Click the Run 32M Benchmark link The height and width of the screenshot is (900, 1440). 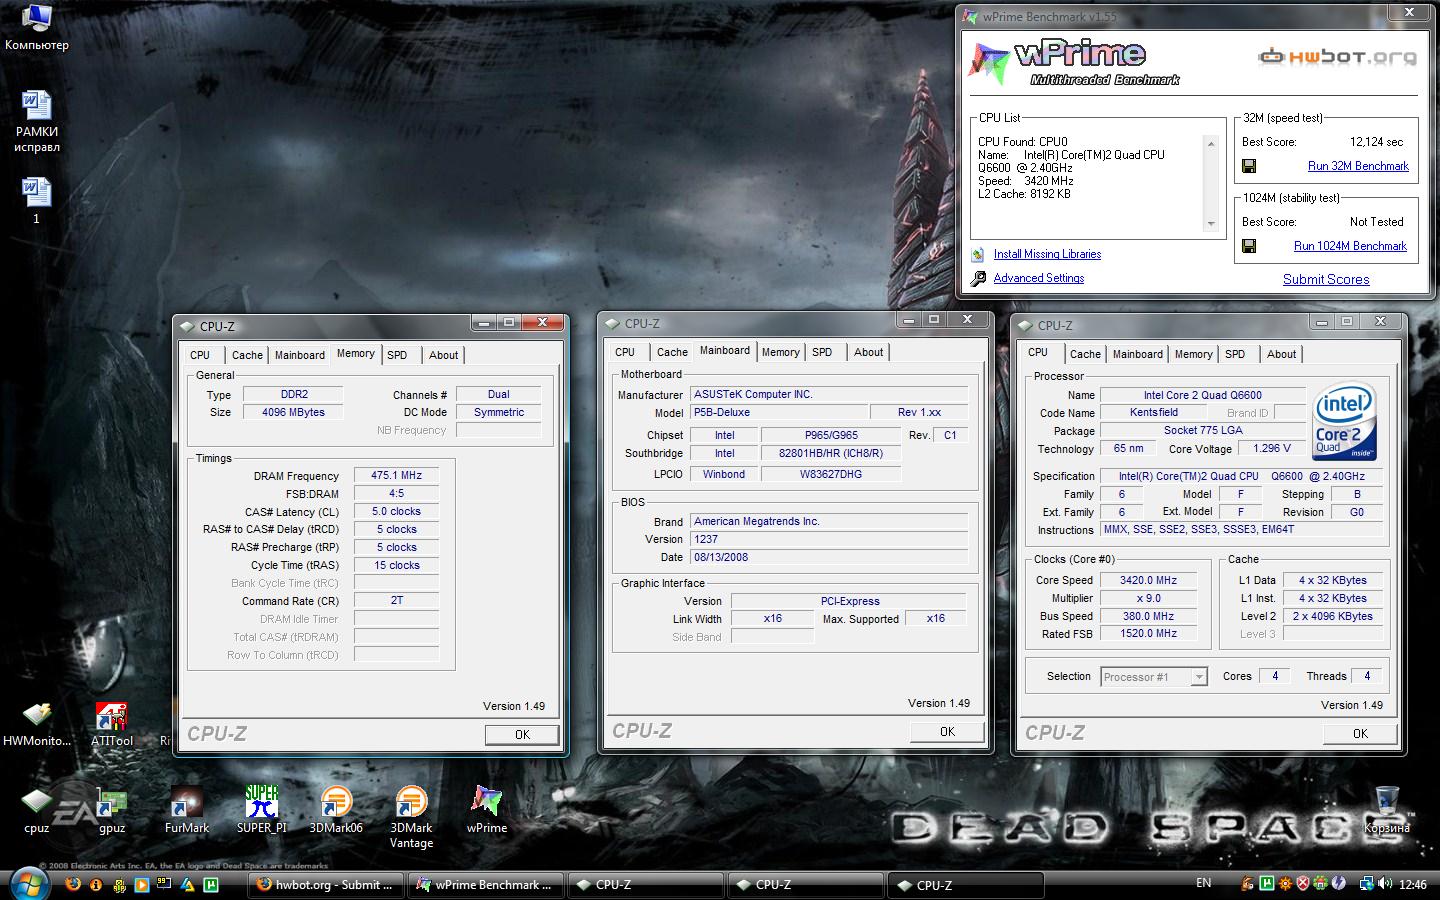(1358, 166)
